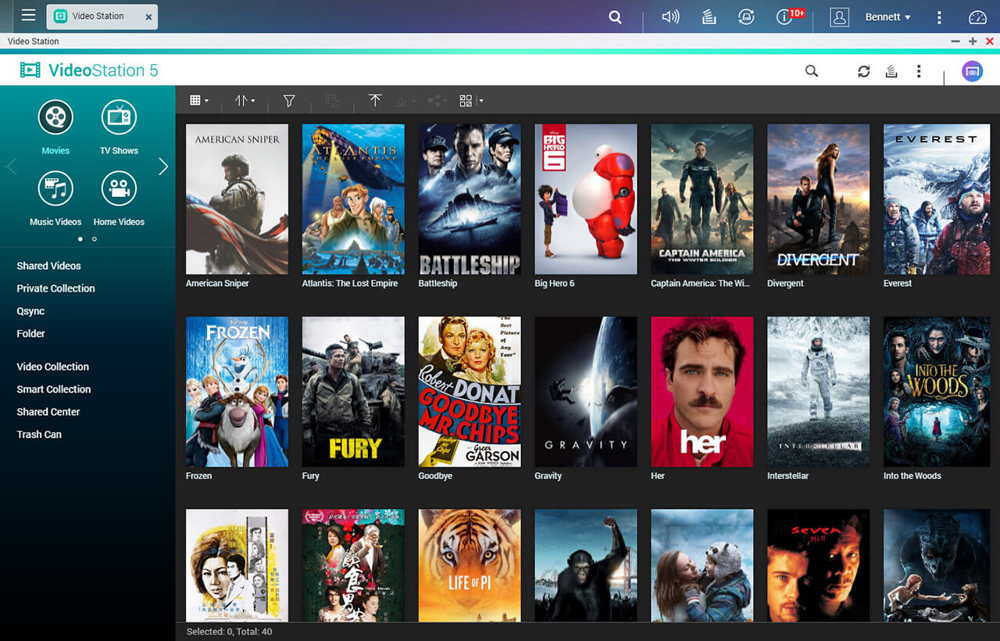Open the VideoStation more options menu
1000x641 pixels.
click(918, 71)
